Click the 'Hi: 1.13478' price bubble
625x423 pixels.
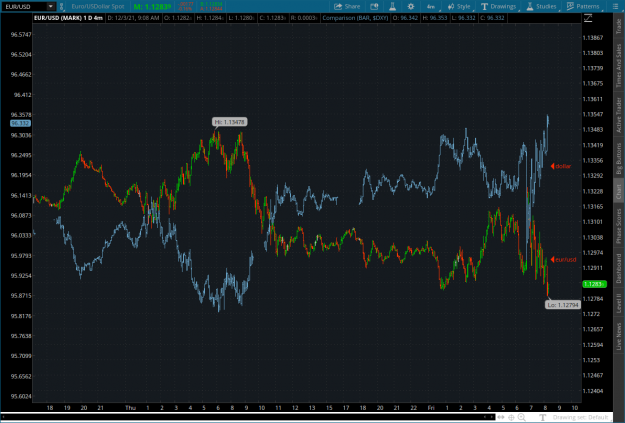coord(229,122)
